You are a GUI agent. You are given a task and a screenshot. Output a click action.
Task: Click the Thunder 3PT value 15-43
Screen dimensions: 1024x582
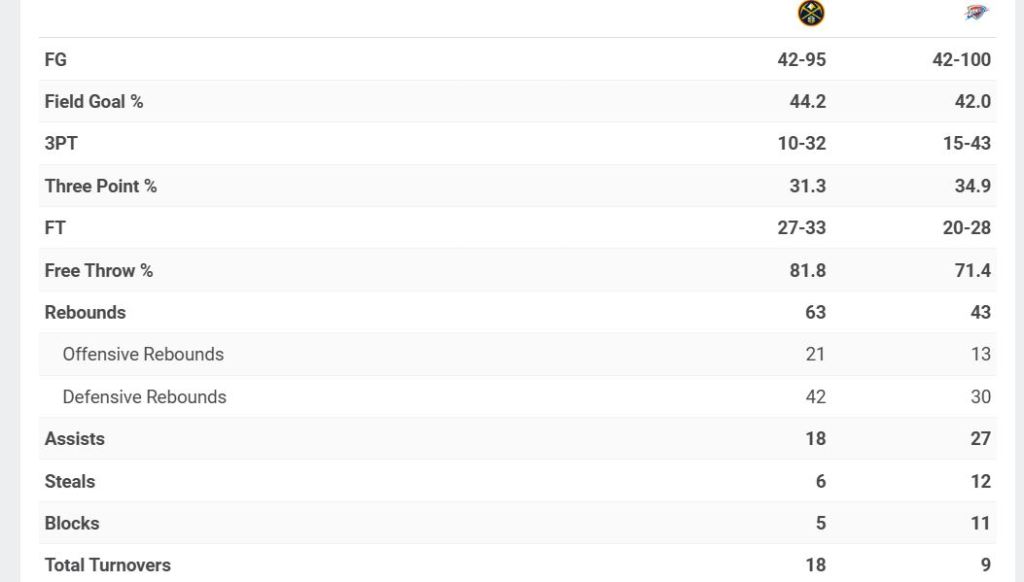966,144
